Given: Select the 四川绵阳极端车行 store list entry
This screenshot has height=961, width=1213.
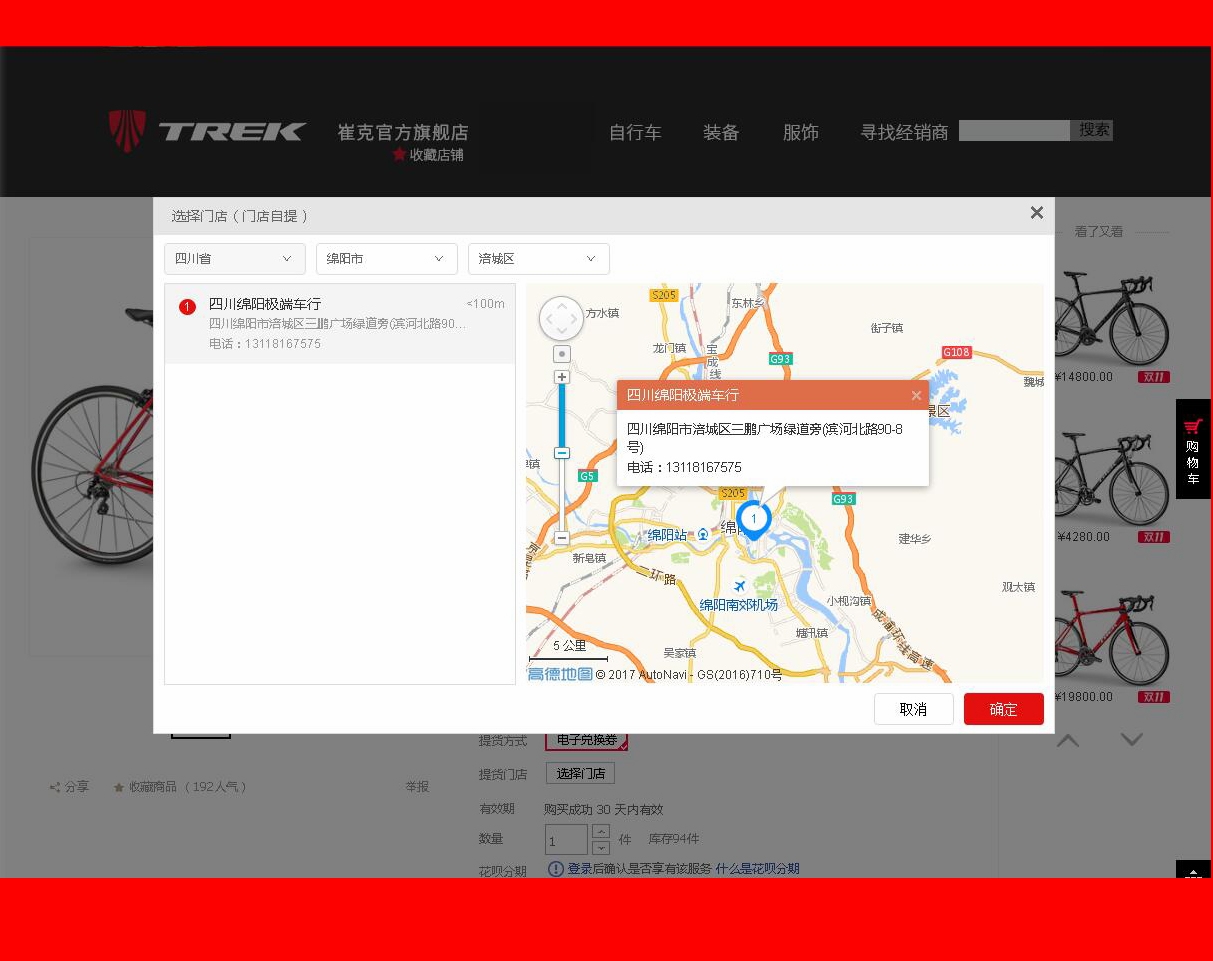Looking at the screenshot, I should pyautogui.click(x=340, y=323).
